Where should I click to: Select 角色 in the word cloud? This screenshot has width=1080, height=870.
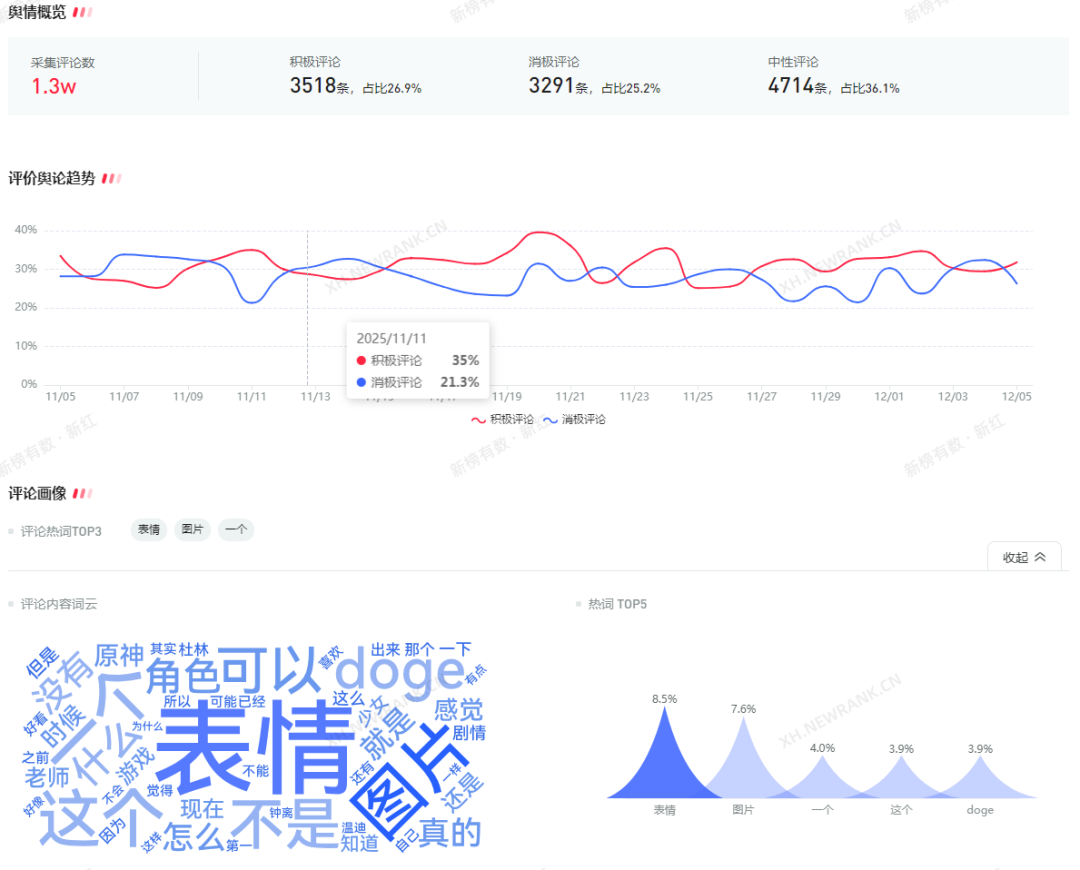(182, 678)
